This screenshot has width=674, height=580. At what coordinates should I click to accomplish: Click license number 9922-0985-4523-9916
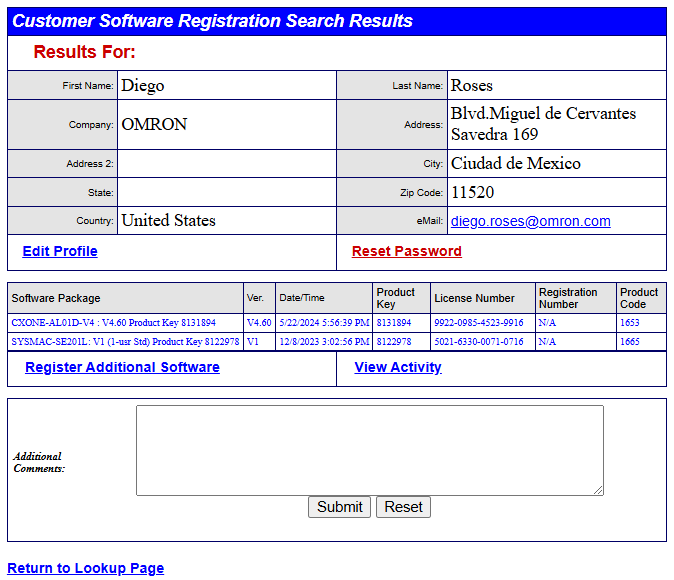tap(478, 323)
